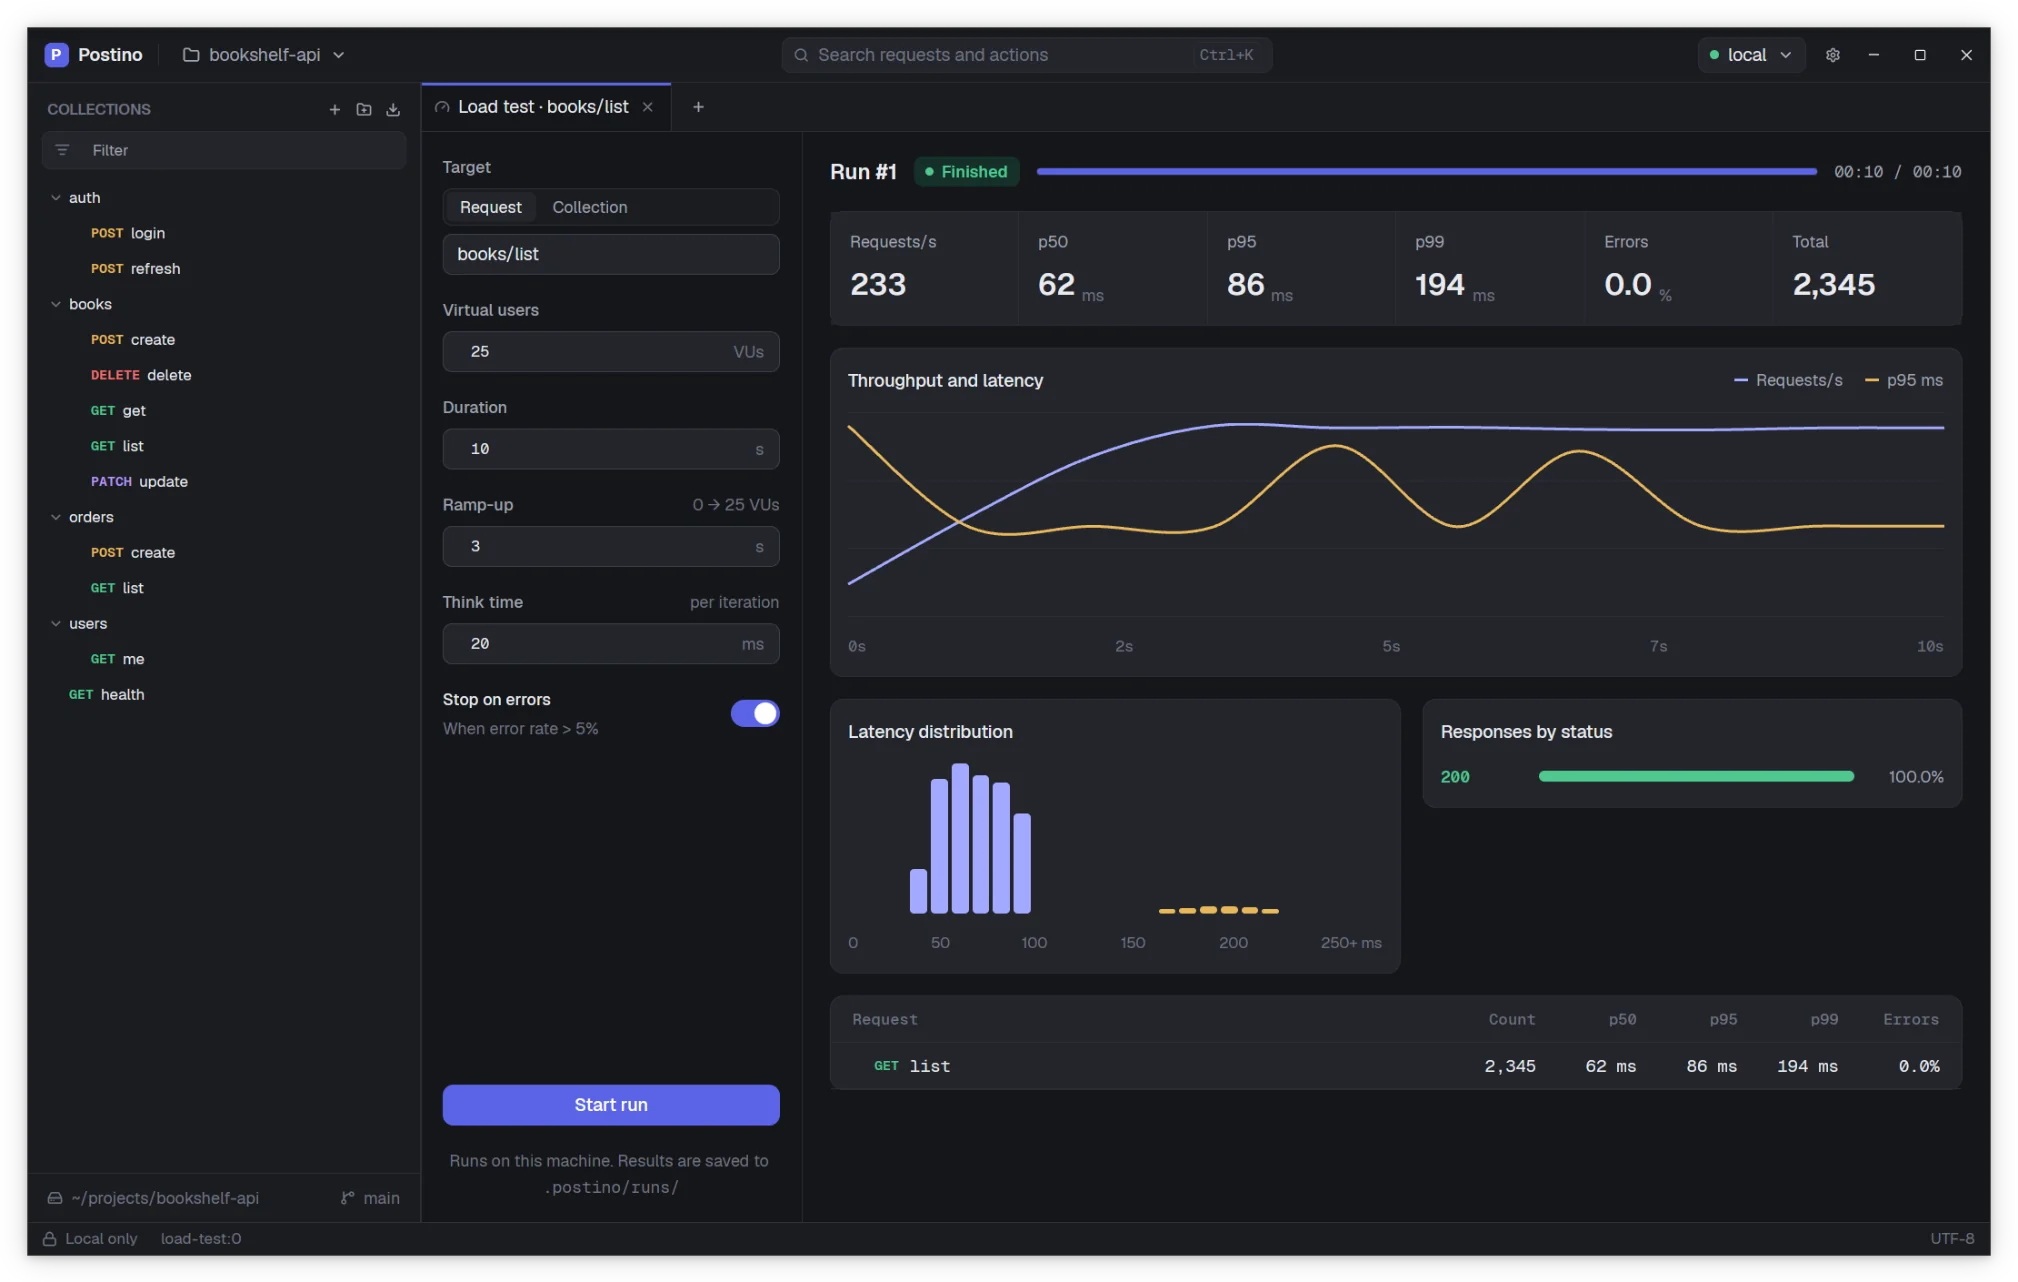Image resolution: width=2018 pixels, height=1282 pixels.
Task: Select Request target mode
Action: pyautogui.click(x=490, y=207)
